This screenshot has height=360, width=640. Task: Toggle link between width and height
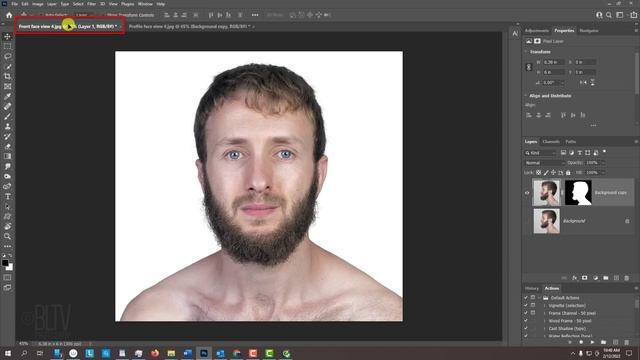click(529, 67)
